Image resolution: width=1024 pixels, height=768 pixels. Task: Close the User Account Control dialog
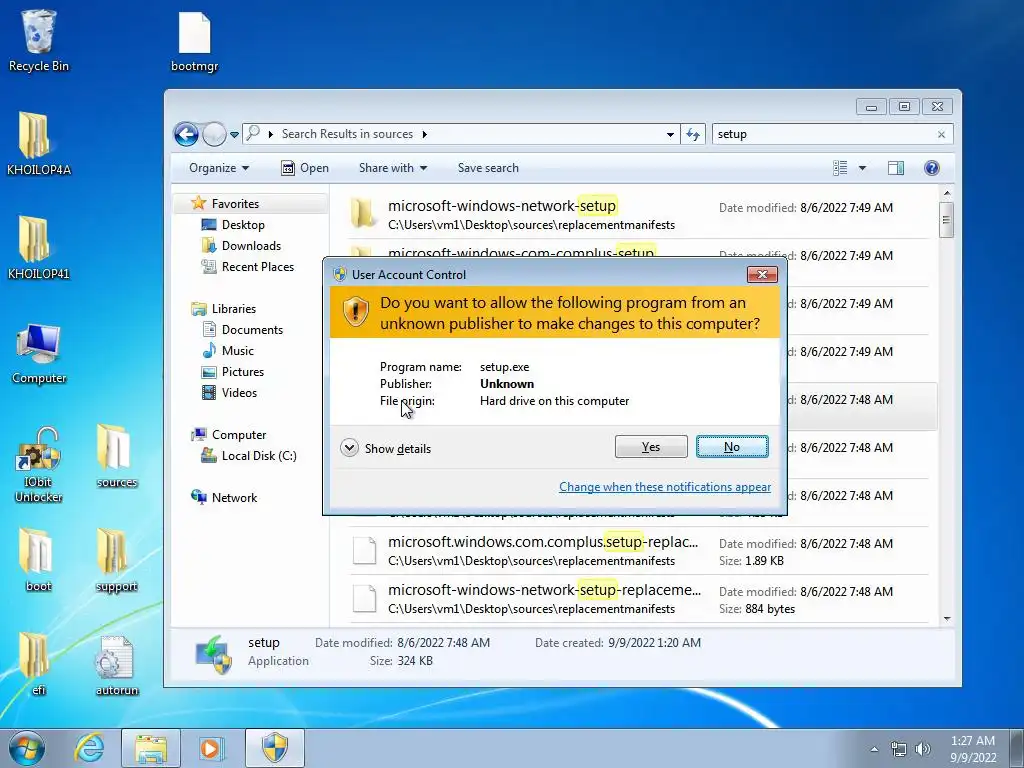[762, 274]
